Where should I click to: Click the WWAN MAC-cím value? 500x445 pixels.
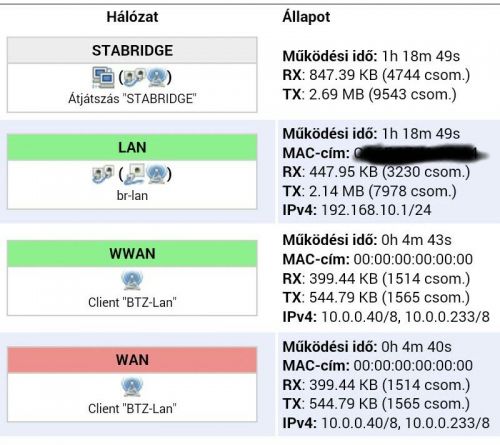tap(413, 259)
